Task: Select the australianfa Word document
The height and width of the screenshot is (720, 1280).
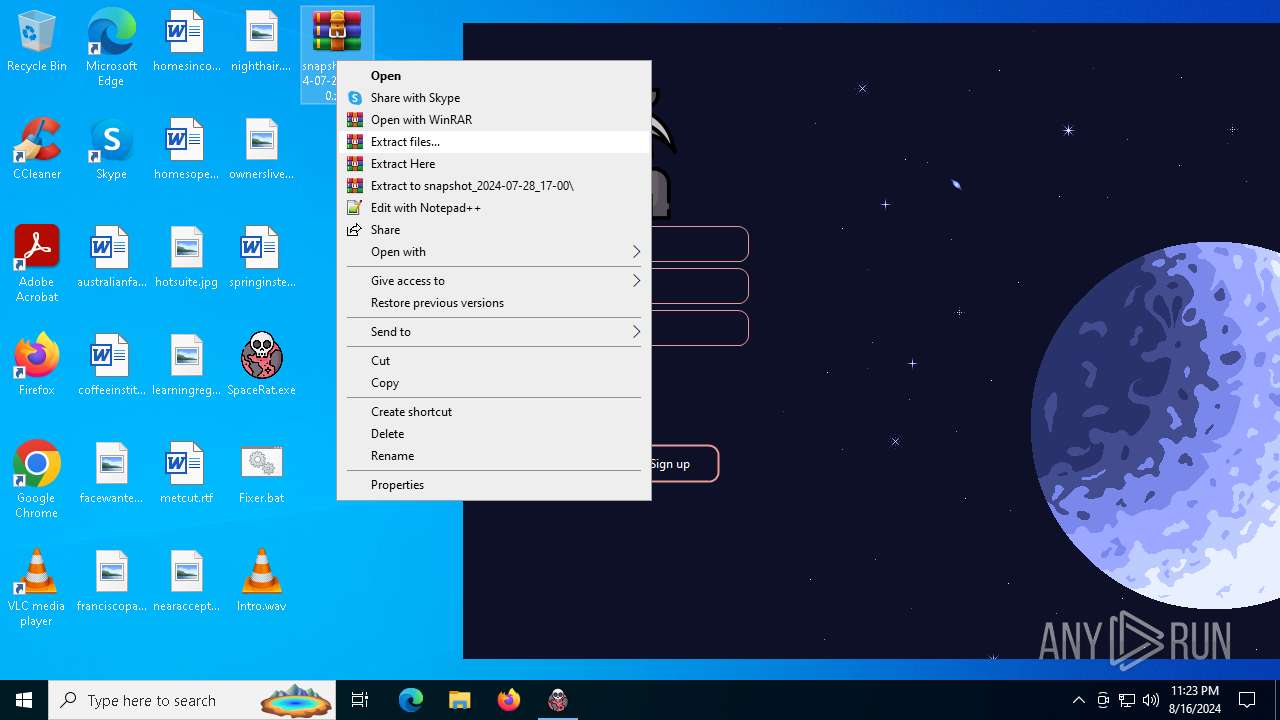Action: [x=111, y=258]
